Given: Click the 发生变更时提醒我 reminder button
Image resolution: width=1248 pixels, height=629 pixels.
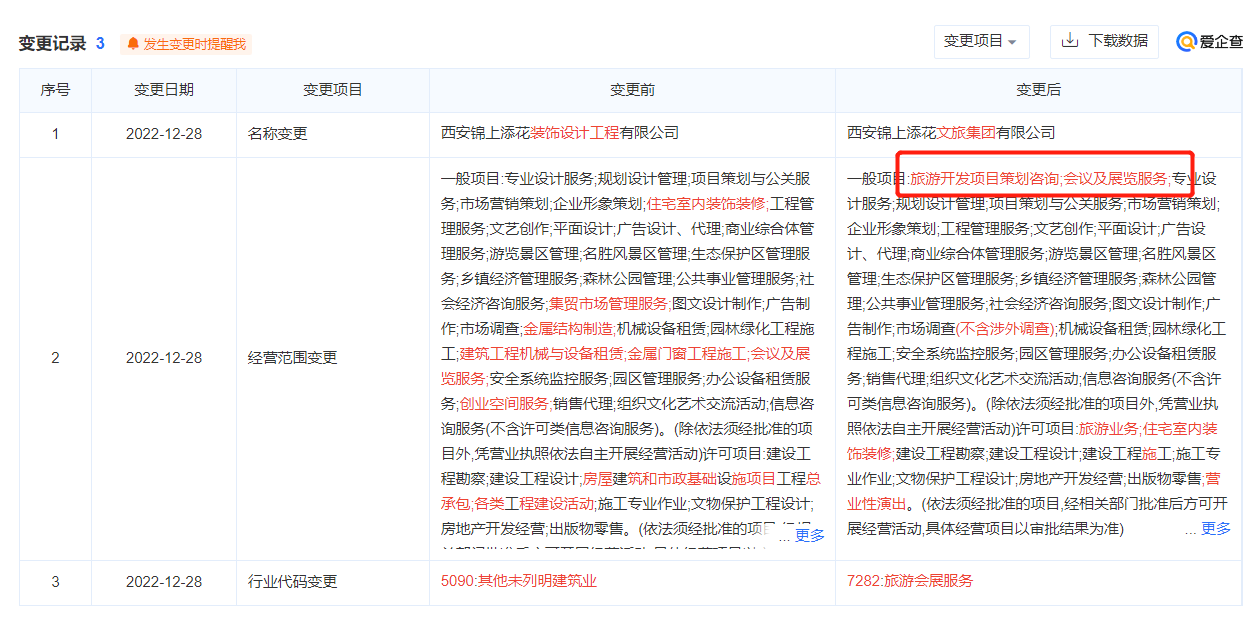Looking at the screenshot, I should (x=185, y=44).
